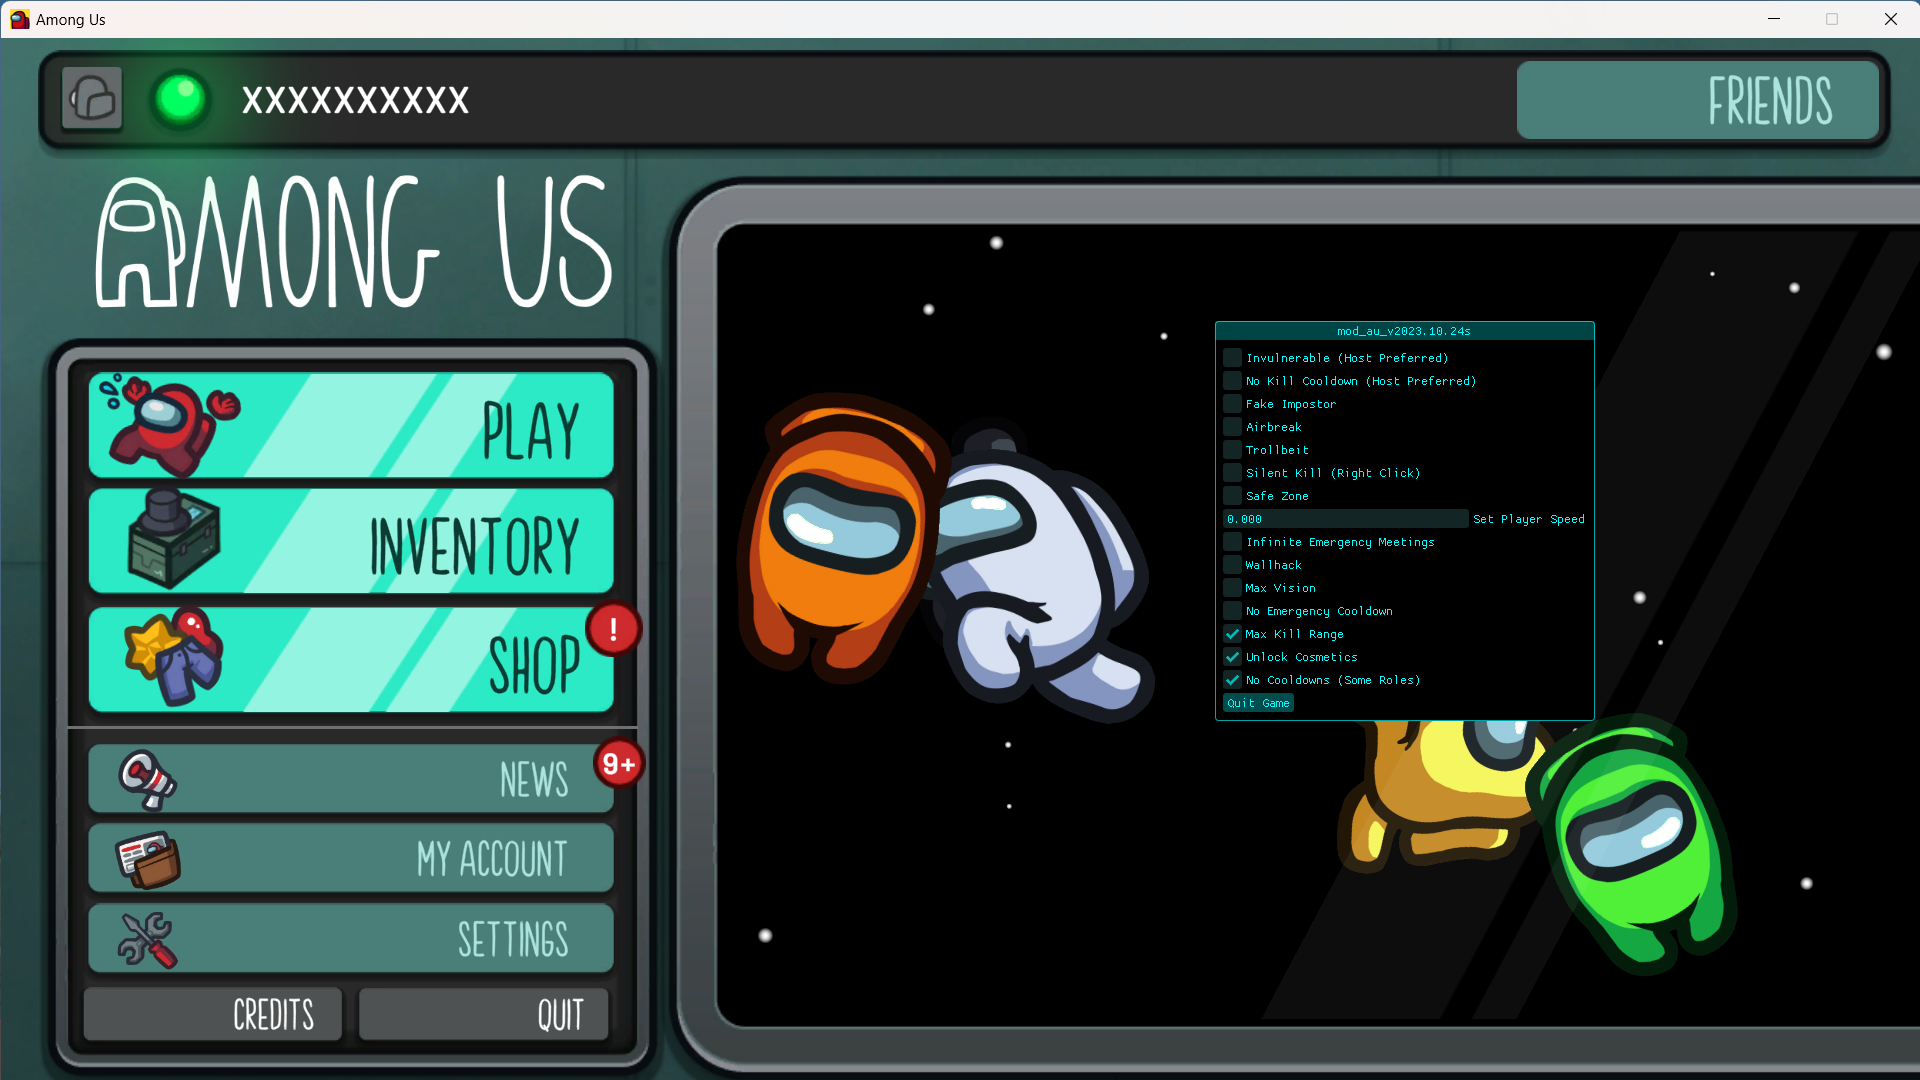Viewport: 1920px width, 1080px height.
Task: Click the Set Player Speed value field
Action: pyautogui.click(x=1345, y=519)
